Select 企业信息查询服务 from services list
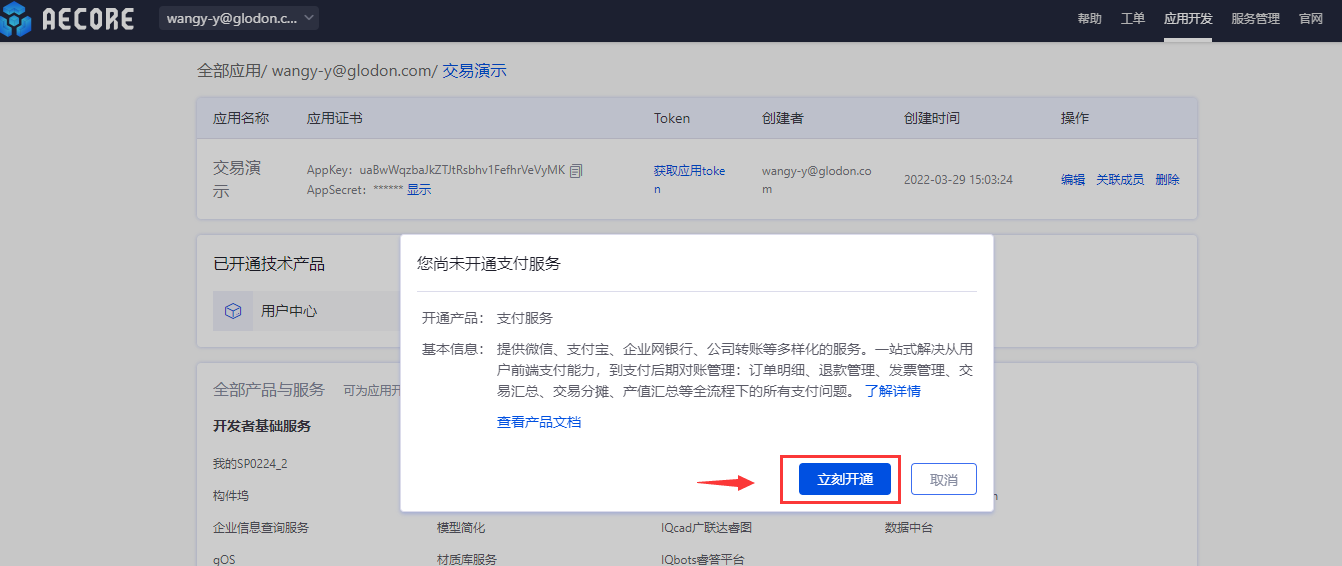This screenshot has width=1342, height=566. (x=260, y=527)
